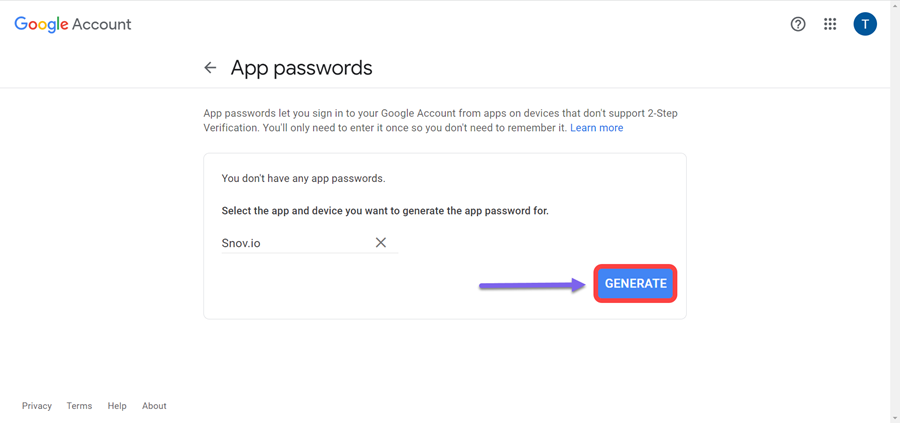Open the help question mark icon
The image size is (900, 423).
(798, 24)
